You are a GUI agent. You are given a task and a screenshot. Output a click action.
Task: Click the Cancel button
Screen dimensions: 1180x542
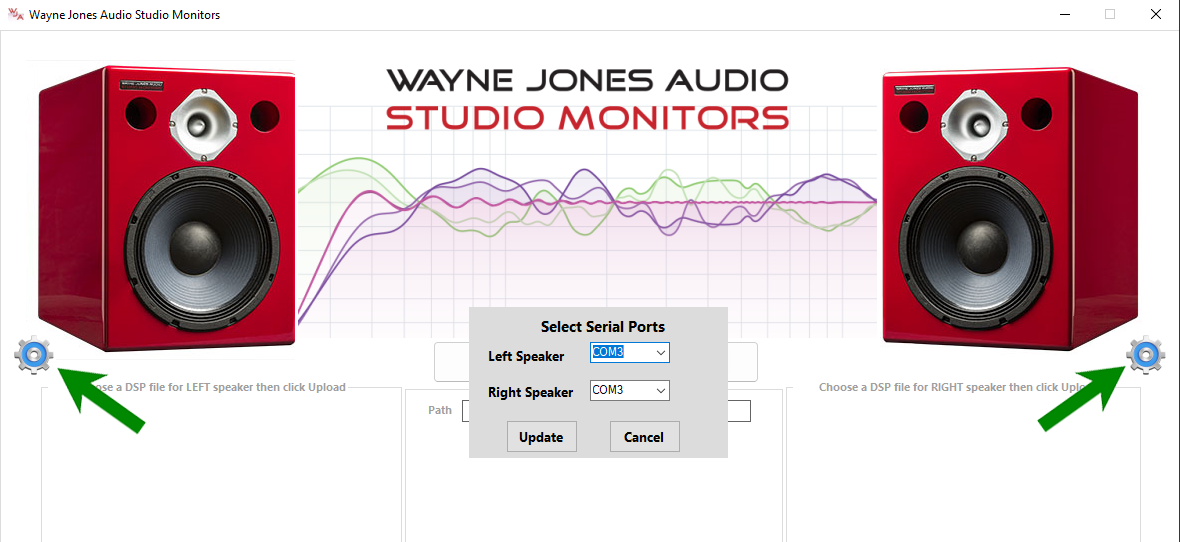click(644, 437)
